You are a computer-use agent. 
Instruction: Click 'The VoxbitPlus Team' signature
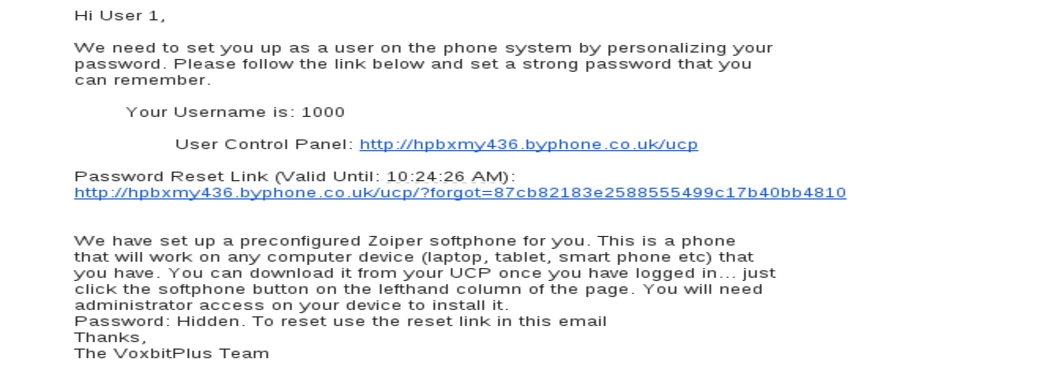pos(171,353)
